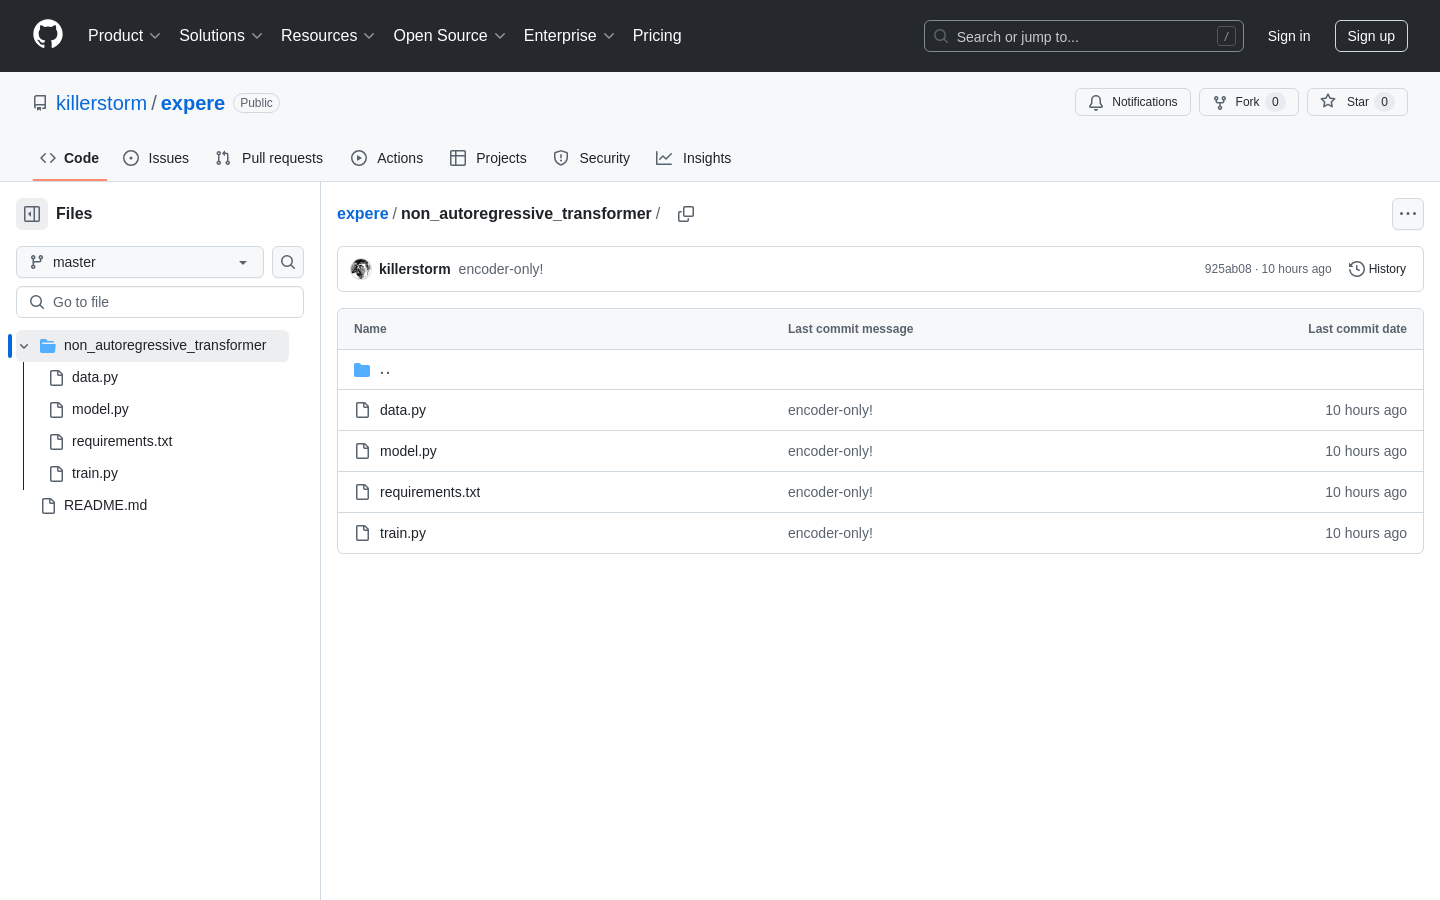Open train.py from the file table
The height and width of the screenshot is (900, 1440).
[403, 533]
